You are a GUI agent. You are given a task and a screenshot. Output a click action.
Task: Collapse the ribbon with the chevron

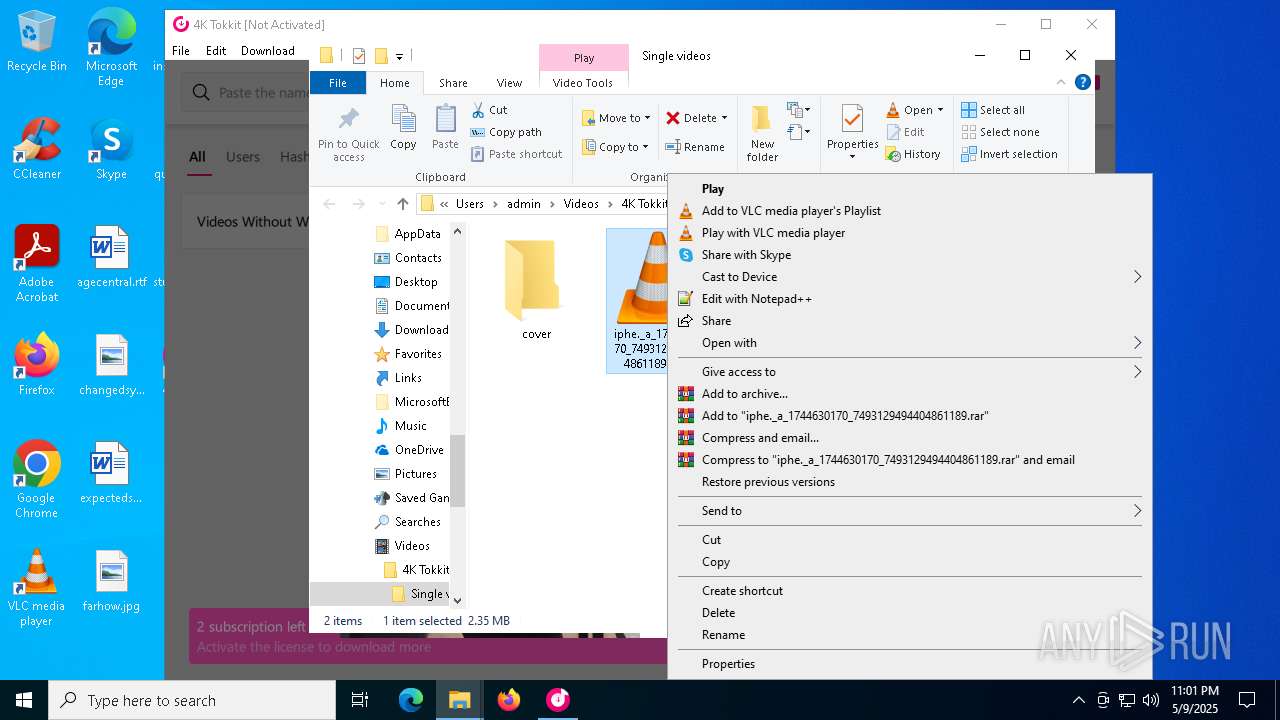[x=1061, y=83]
